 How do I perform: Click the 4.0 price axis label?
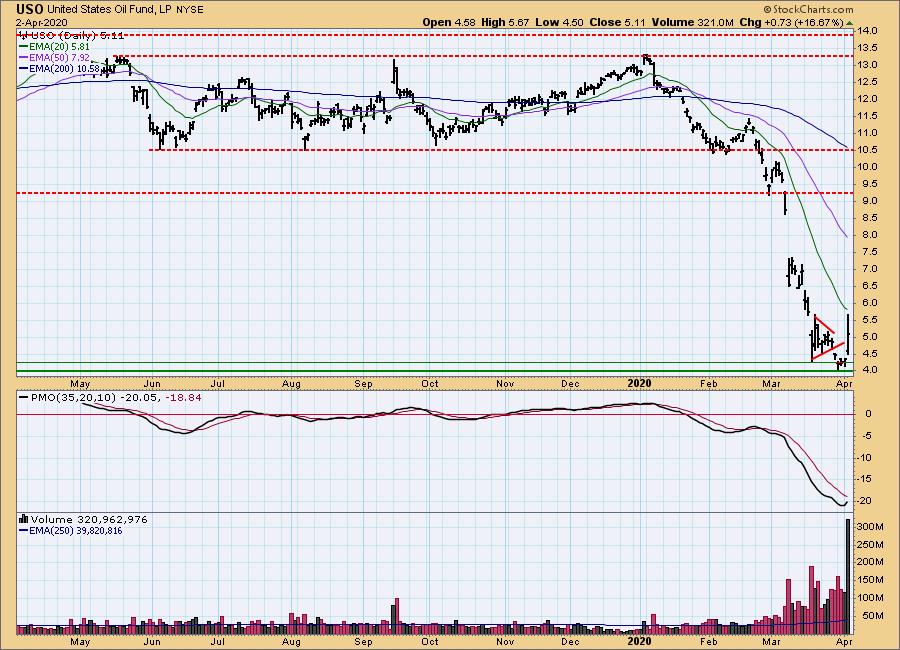(x=868, y=370)
